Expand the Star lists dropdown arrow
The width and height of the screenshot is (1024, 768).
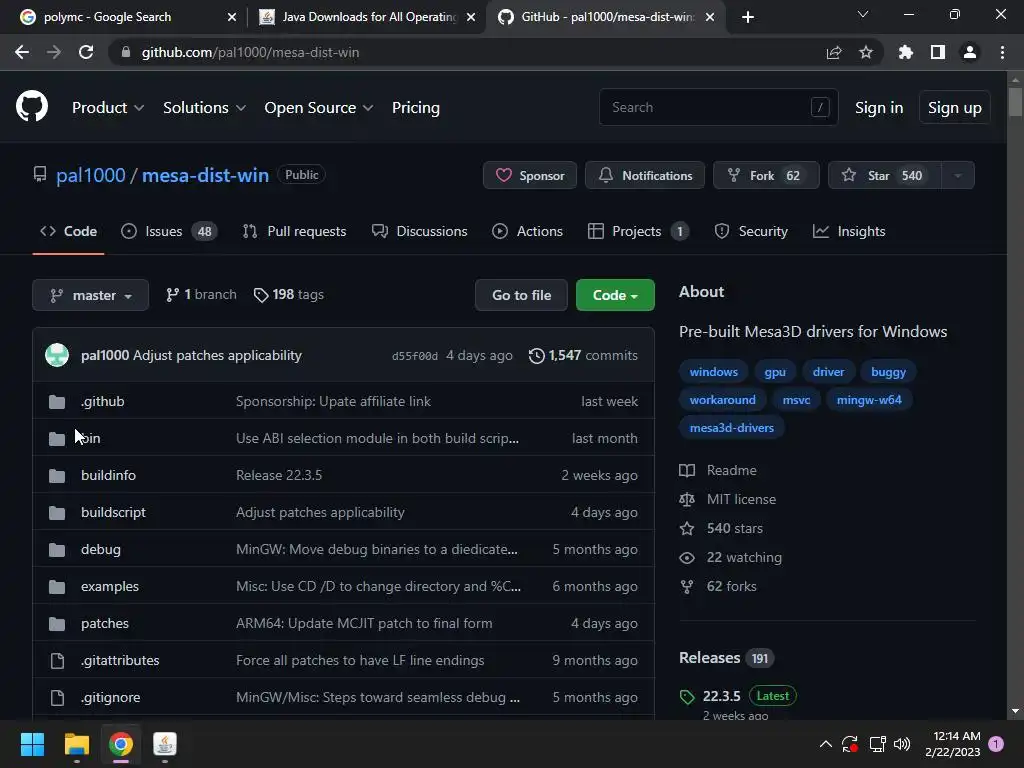pos(958,176)
